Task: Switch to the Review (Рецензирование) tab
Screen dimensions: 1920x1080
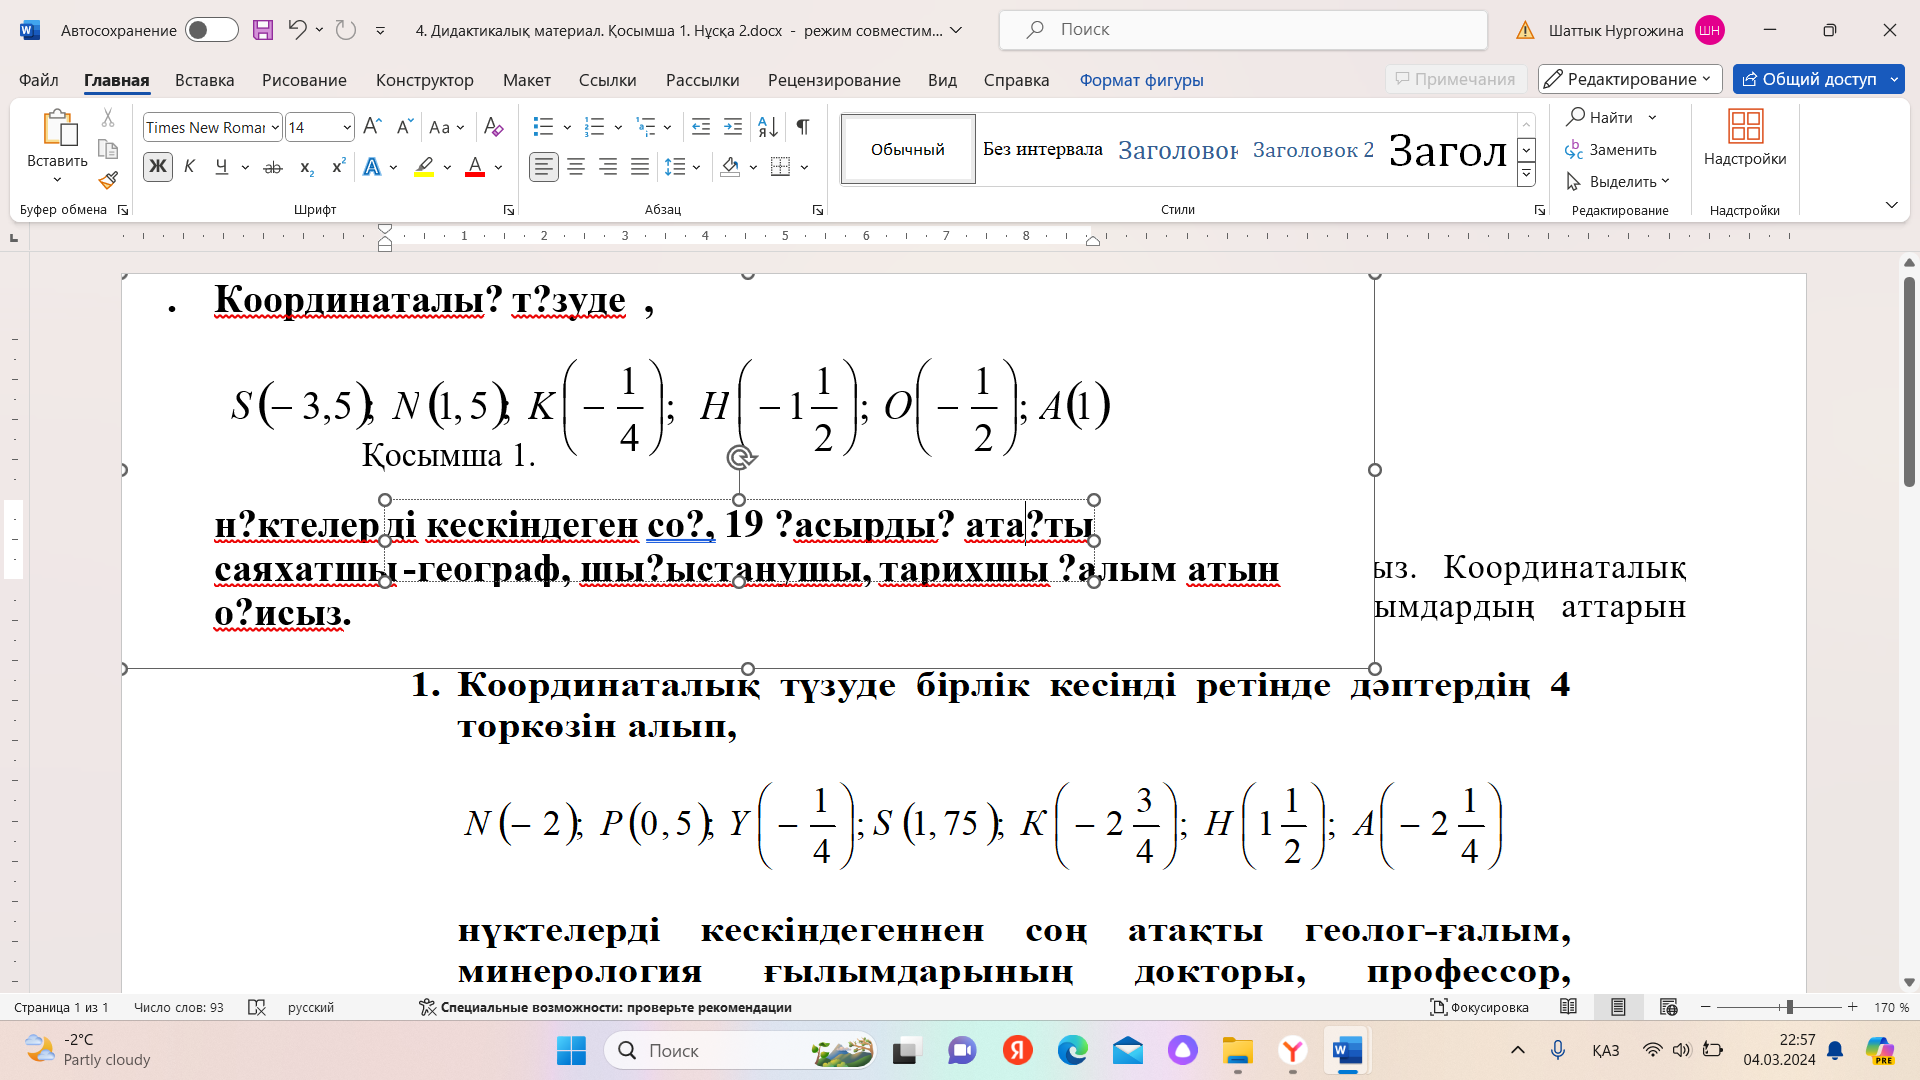Action: 833,80
